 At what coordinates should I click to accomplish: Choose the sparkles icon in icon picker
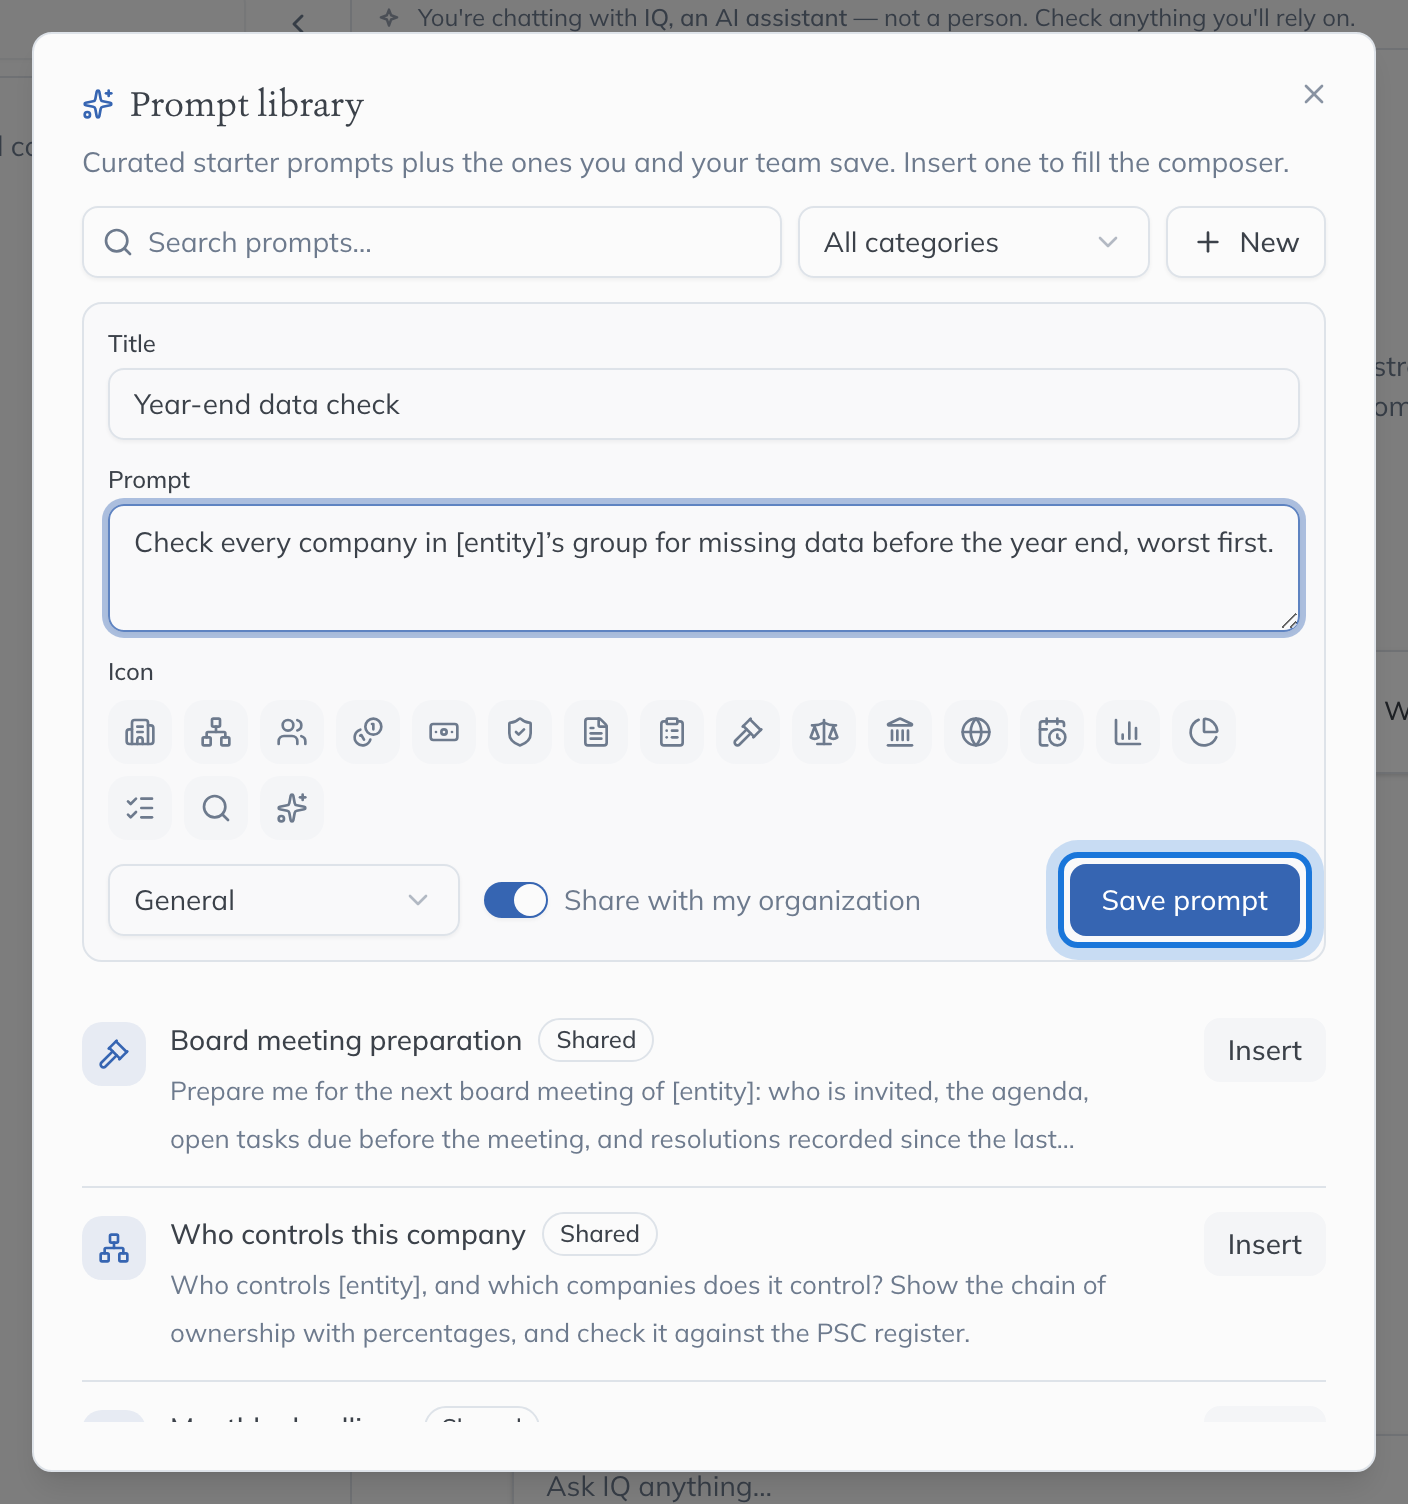click(x=292, y=808)
